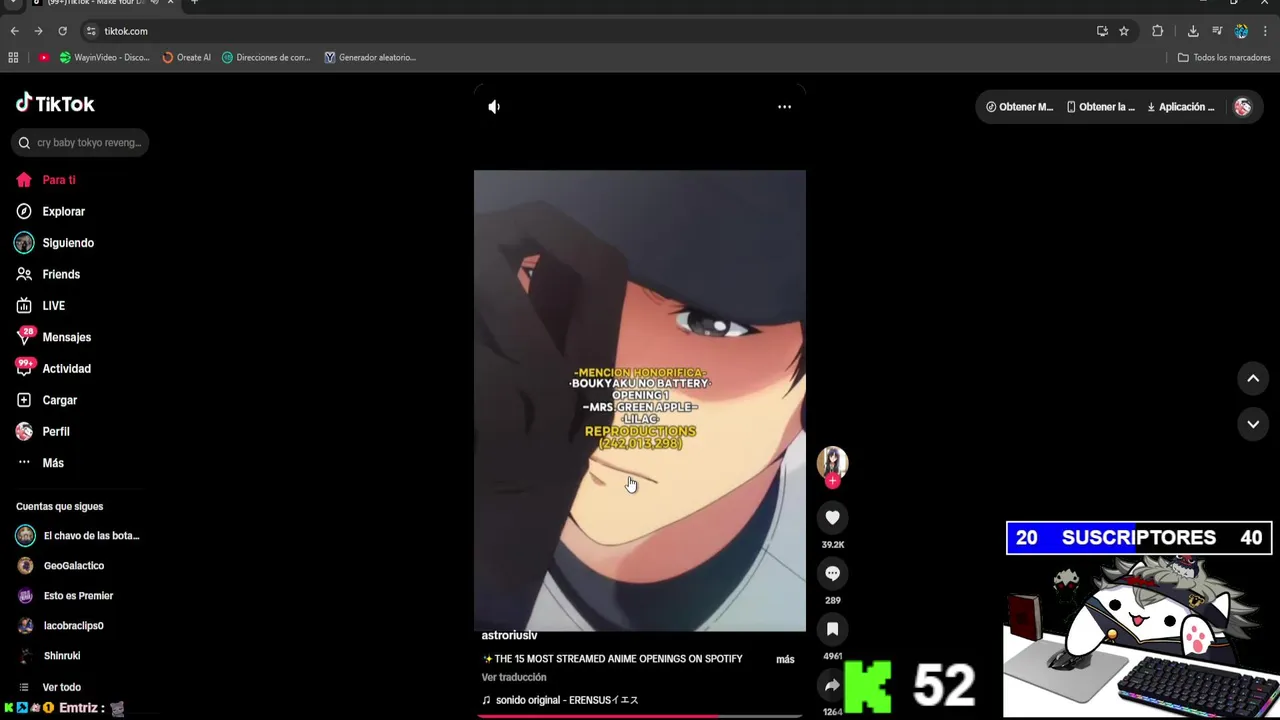Follow the creator with the red plus badge
The width and height of the screenshot is (1280, 720).
pos(832,481)
